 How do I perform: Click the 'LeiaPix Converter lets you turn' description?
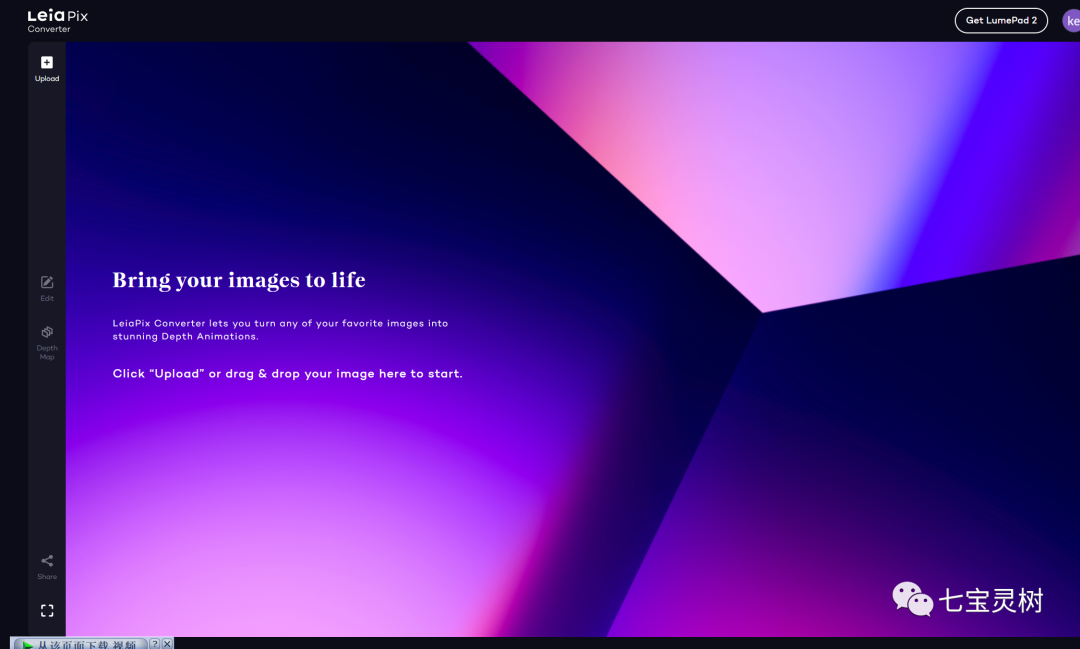pyautogui.click(x=280, y=329)
